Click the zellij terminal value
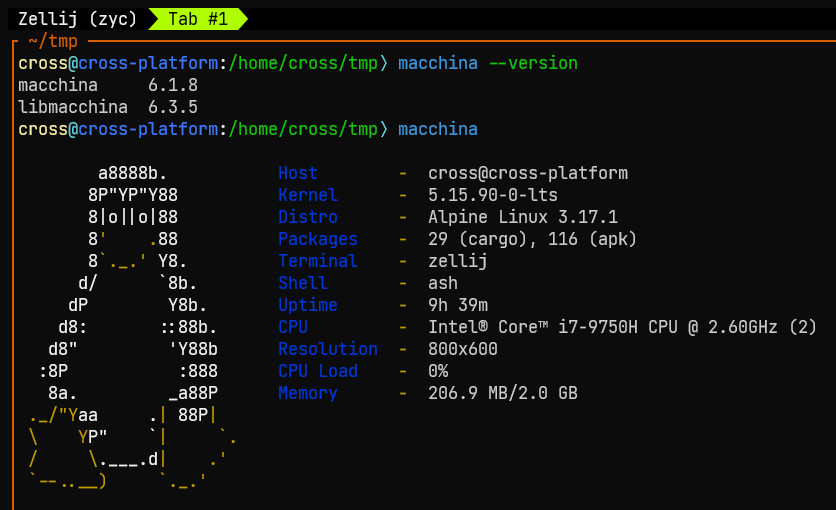This screenshot has height=510, width=836. point(457,261)
